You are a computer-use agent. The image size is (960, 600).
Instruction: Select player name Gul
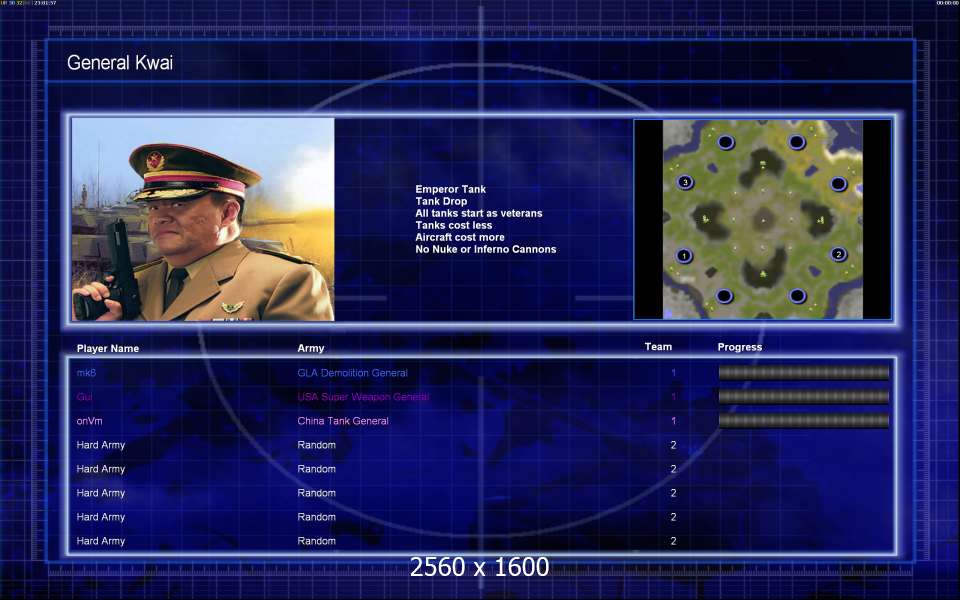(x=84, y=397)
